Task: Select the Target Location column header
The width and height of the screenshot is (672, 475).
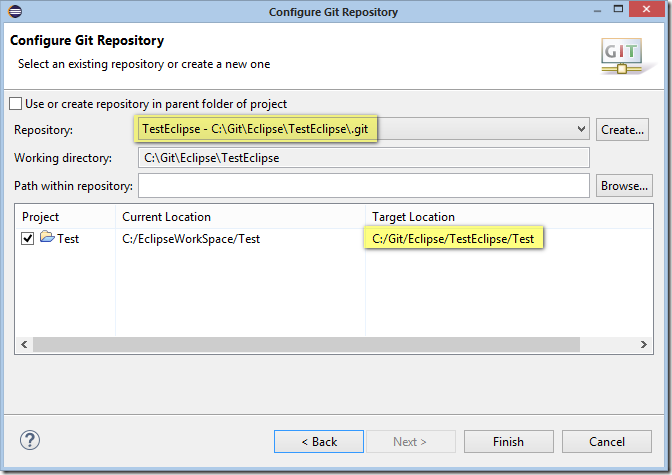Action: pyautogui.click(x=509, y=217)
